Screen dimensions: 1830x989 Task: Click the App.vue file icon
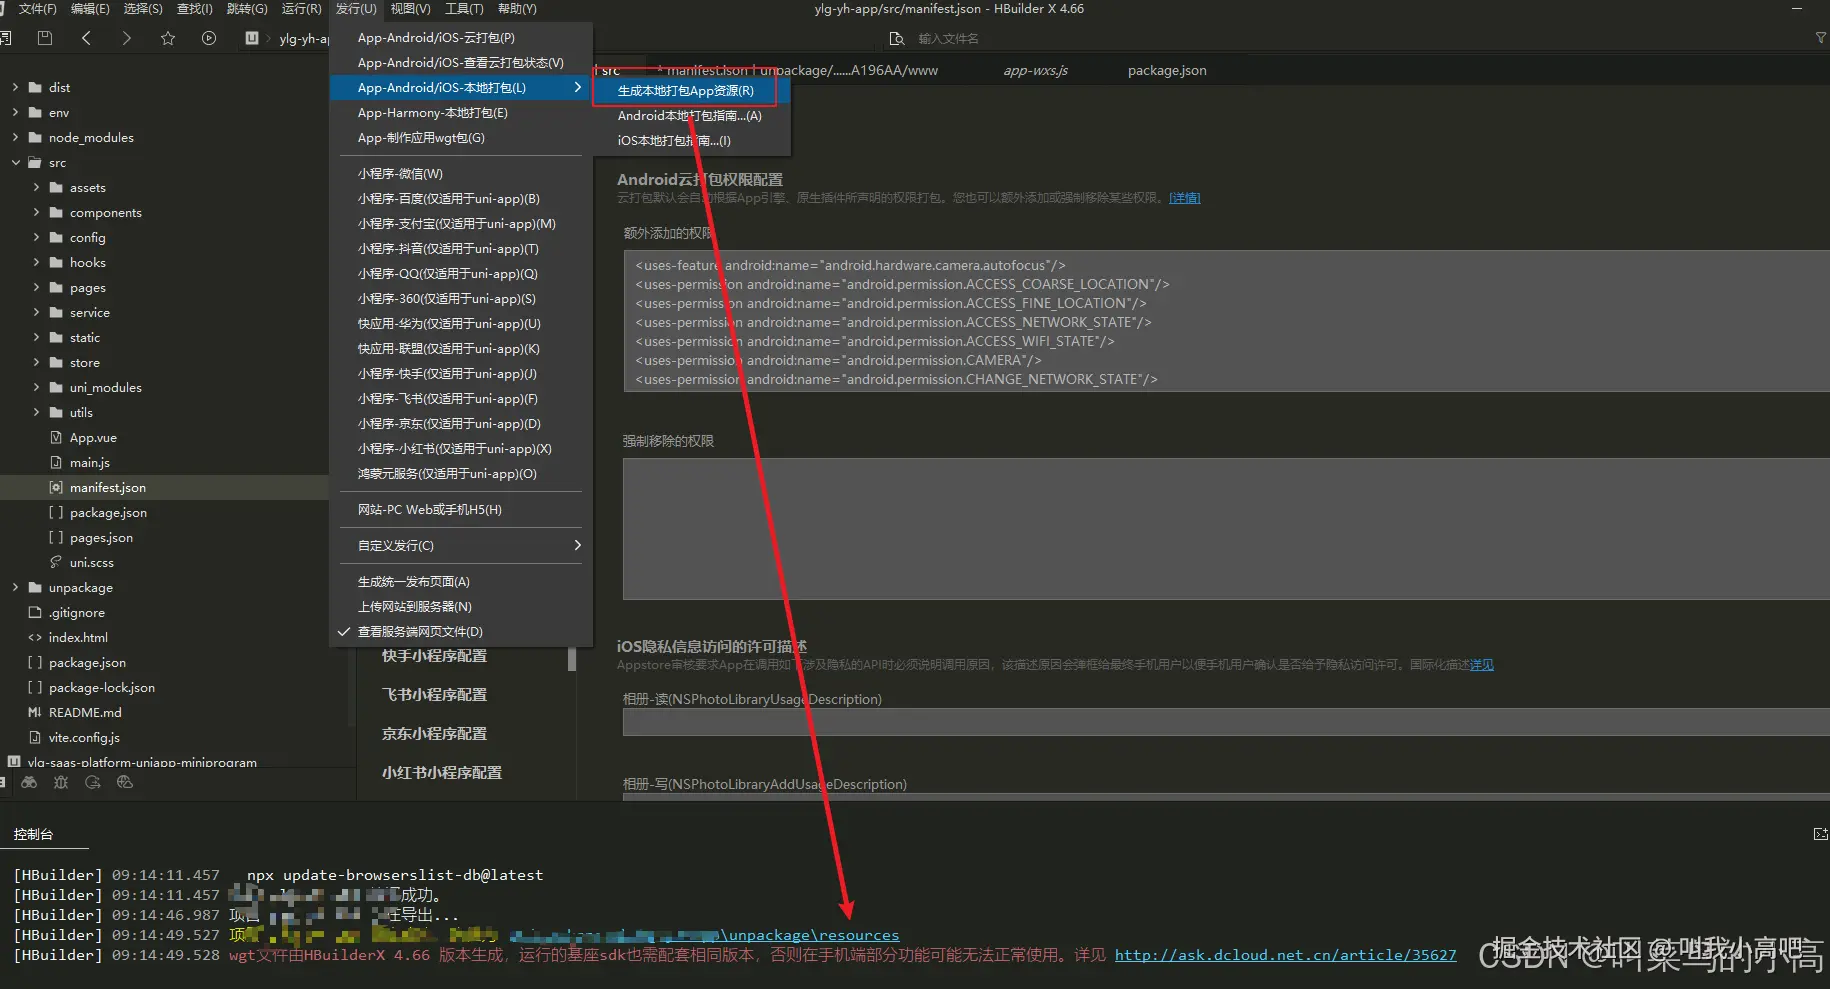click(x=56, y=437)
